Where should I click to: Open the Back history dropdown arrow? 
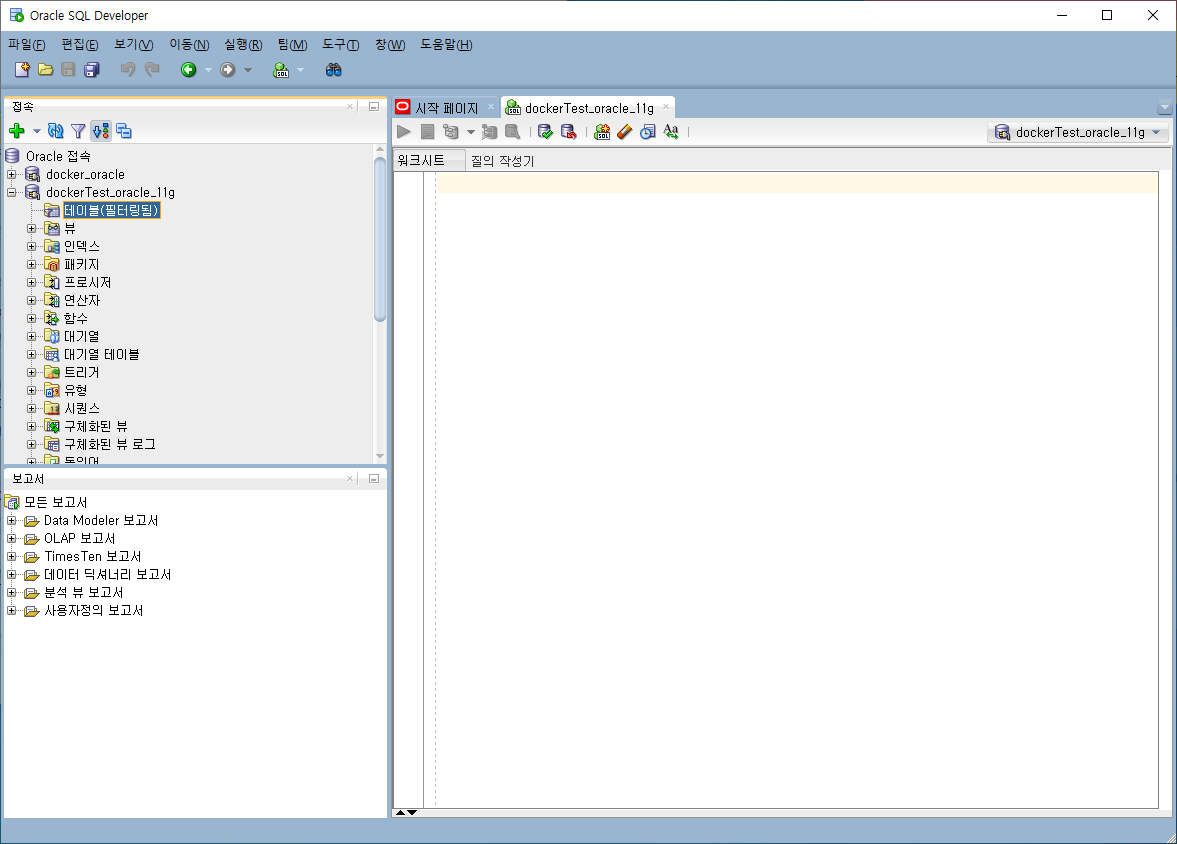pos(208,70)
